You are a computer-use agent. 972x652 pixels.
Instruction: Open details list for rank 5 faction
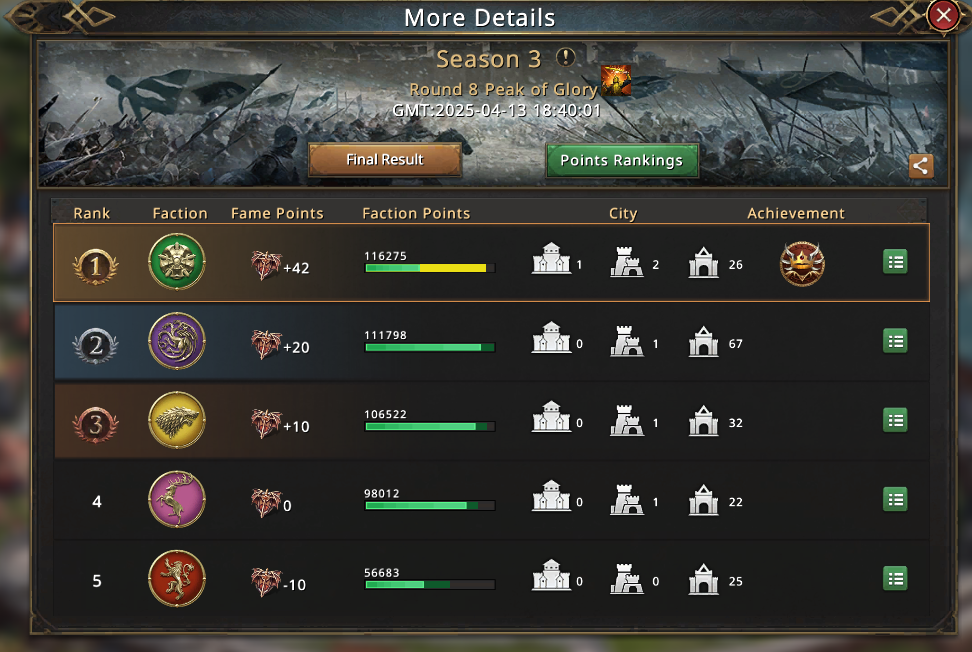point(895,579)
